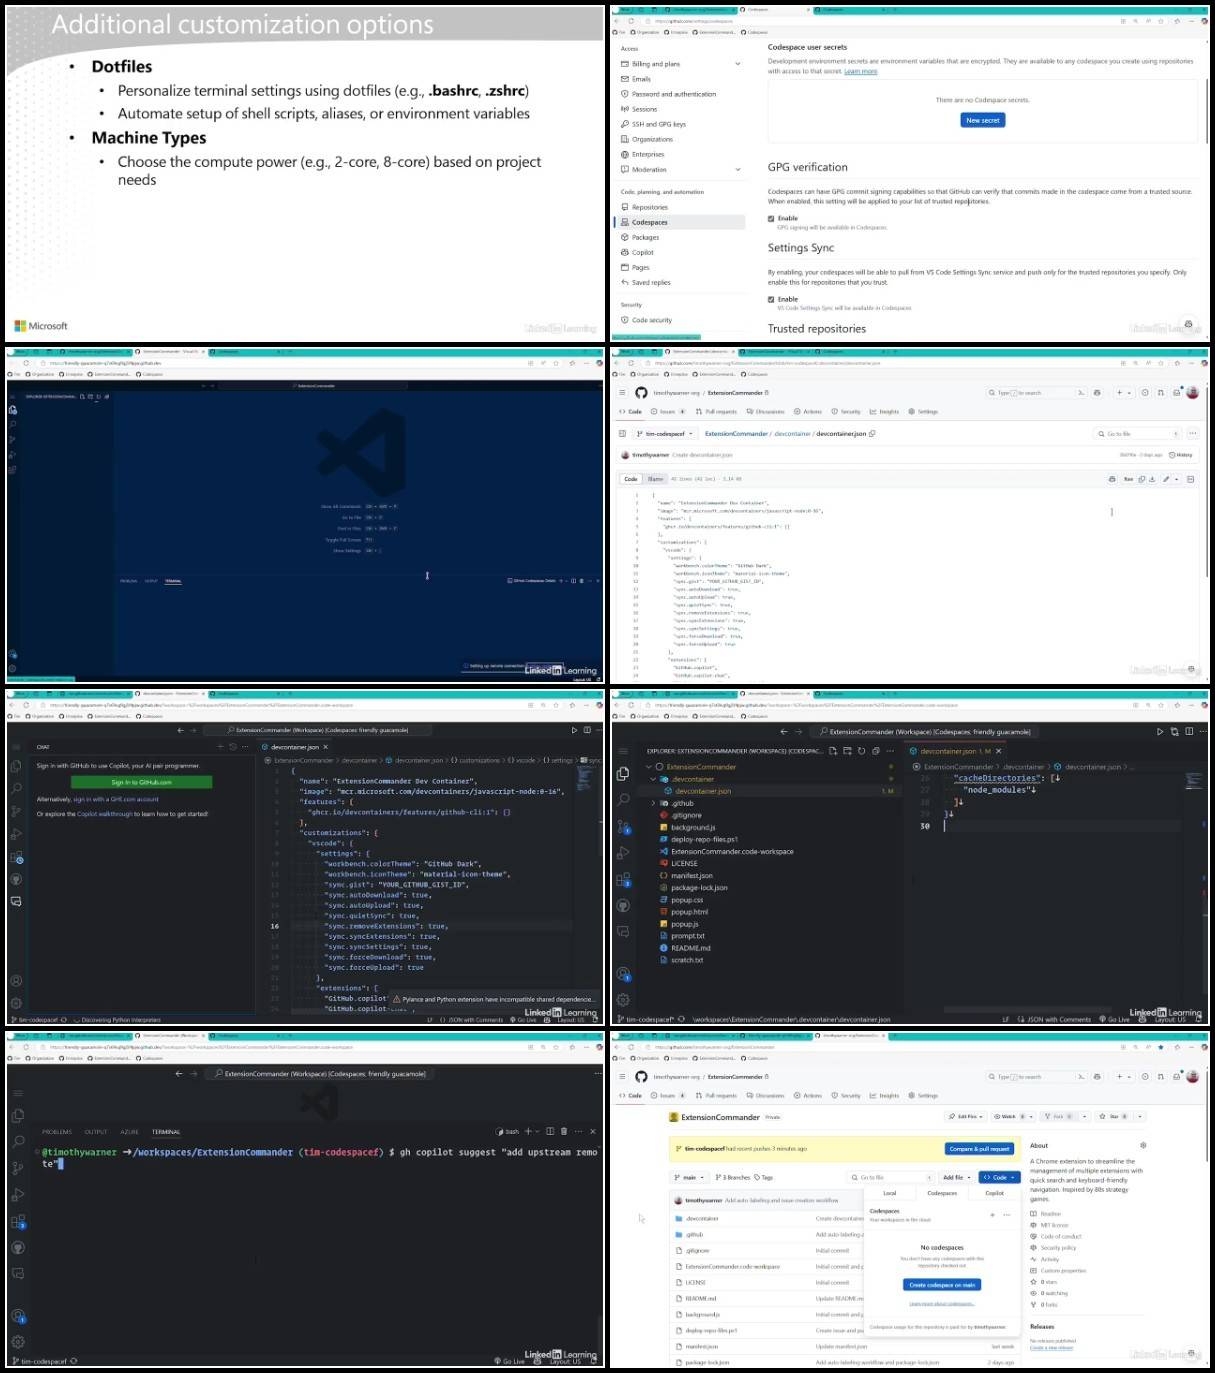The height and width of the screenshot is (1373, 1215).
Task: Open Search view in the VS Code file-tree frame
Action: (x=623, y=799)
